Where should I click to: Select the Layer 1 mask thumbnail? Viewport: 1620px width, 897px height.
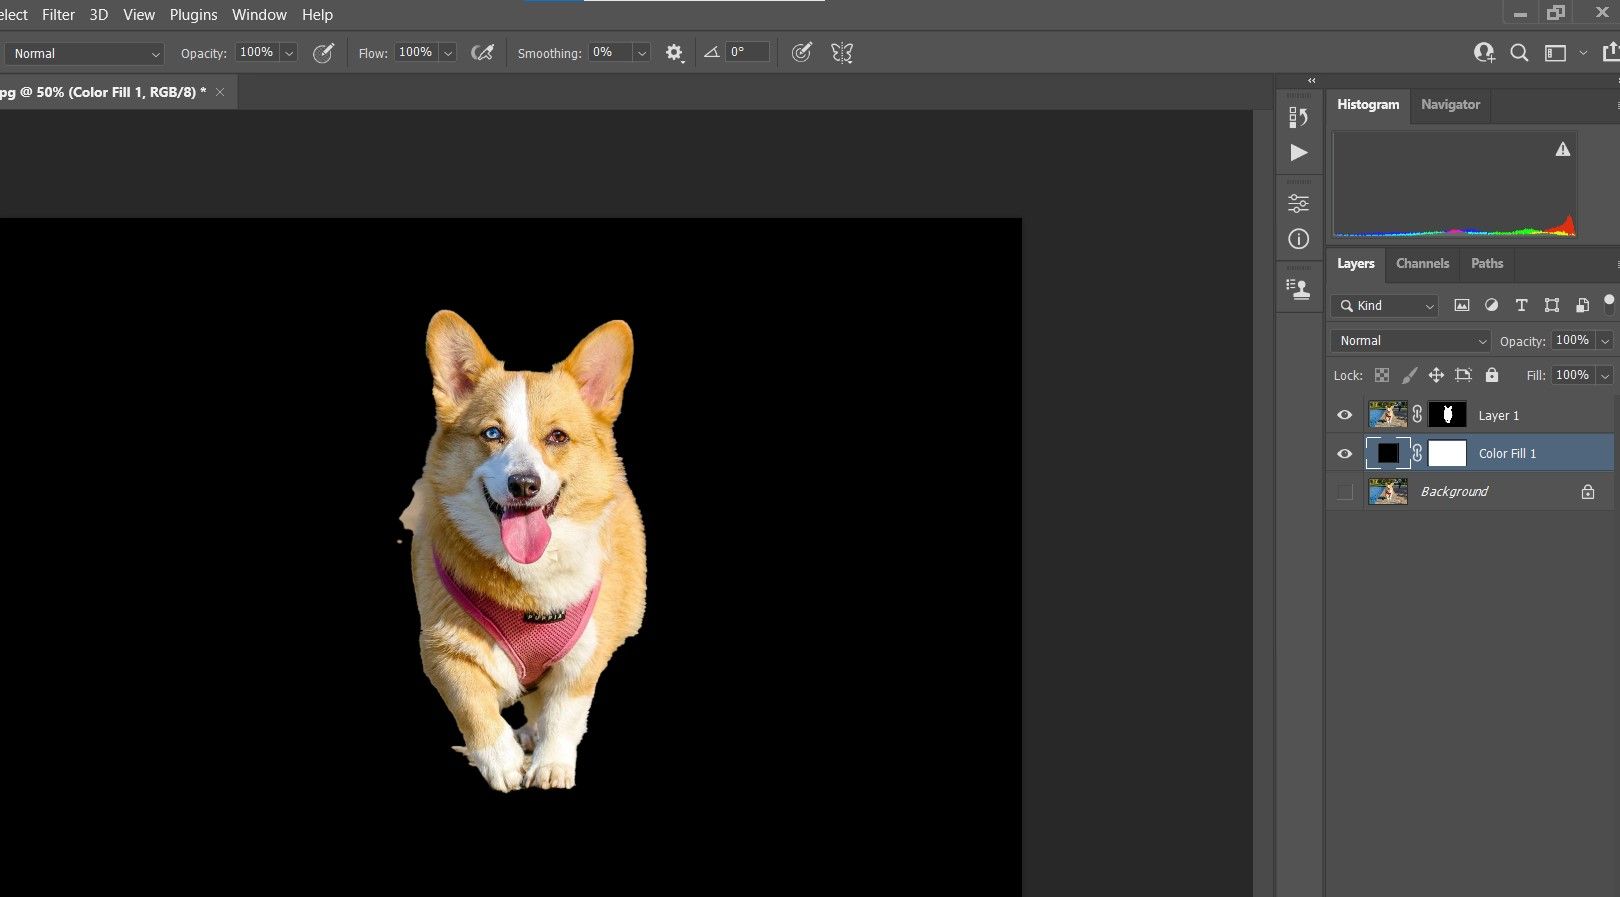click(x=1447, y=415)
